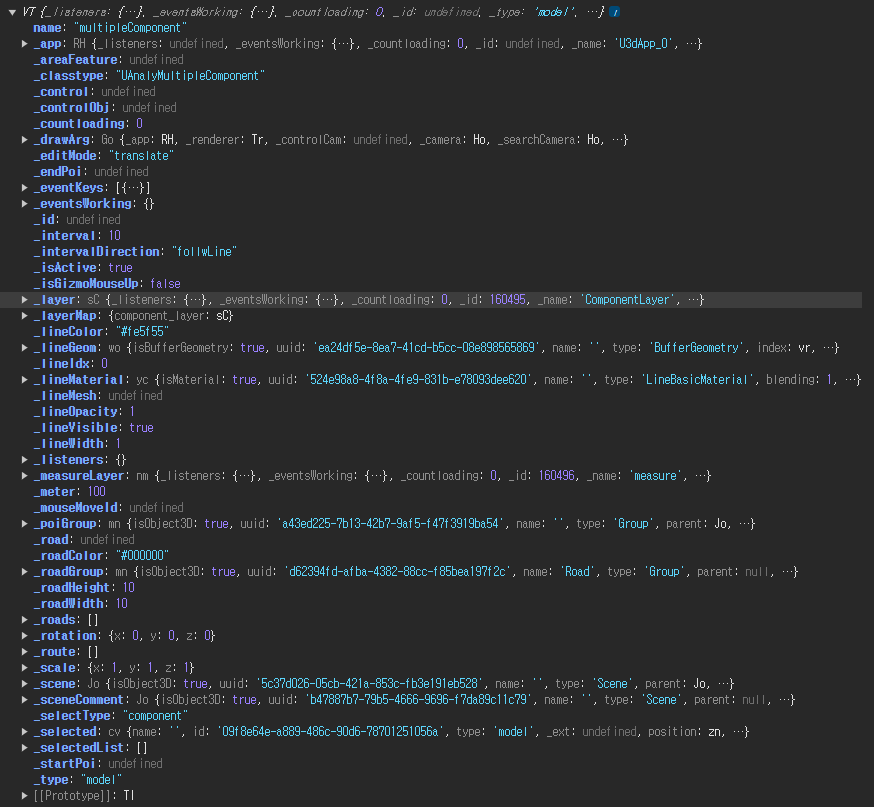Viewport: 874px width, 807px height.
Task: Click the _classtype "UAnalyMultipleComponent" value
Action: [x=190, y=75]
